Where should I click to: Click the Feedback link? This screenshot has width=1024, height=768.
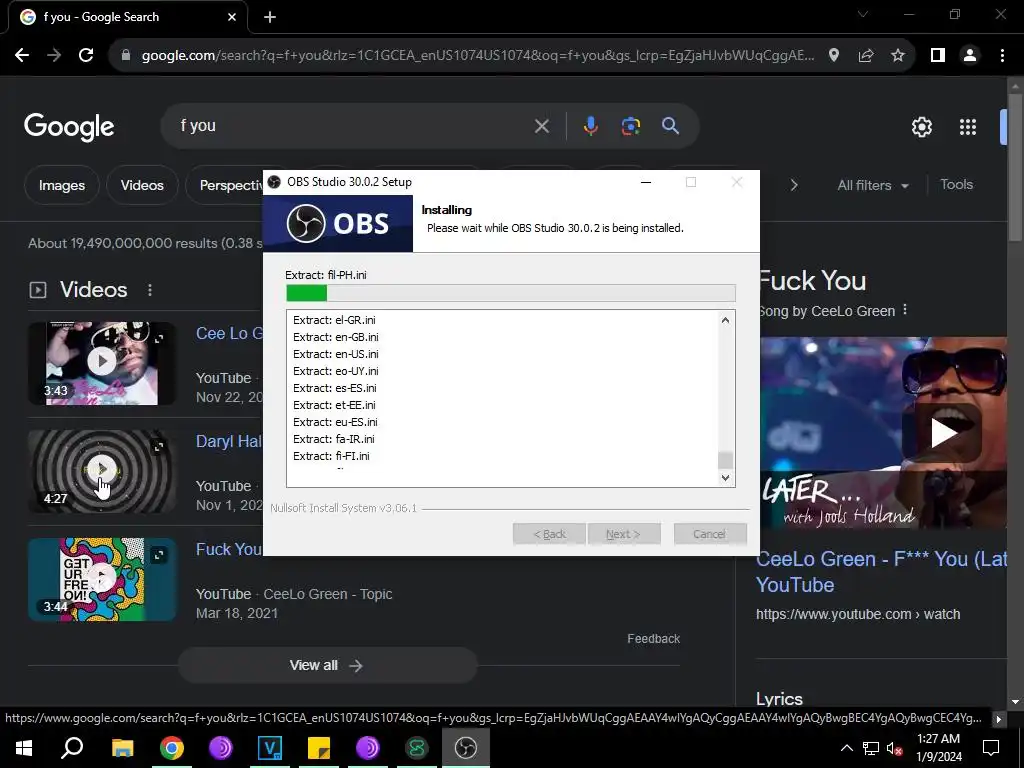(653, 639)
